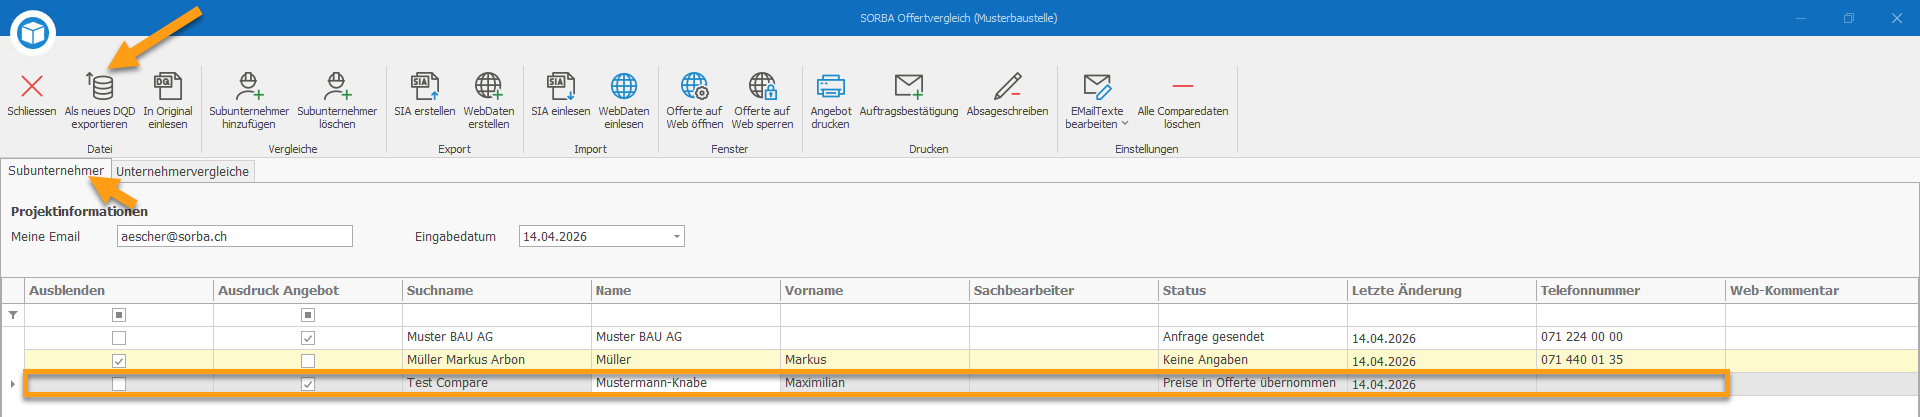
Task: Open the Eingabedatum date dropdown
Action: pyautogui.click(x=677, y=237)
